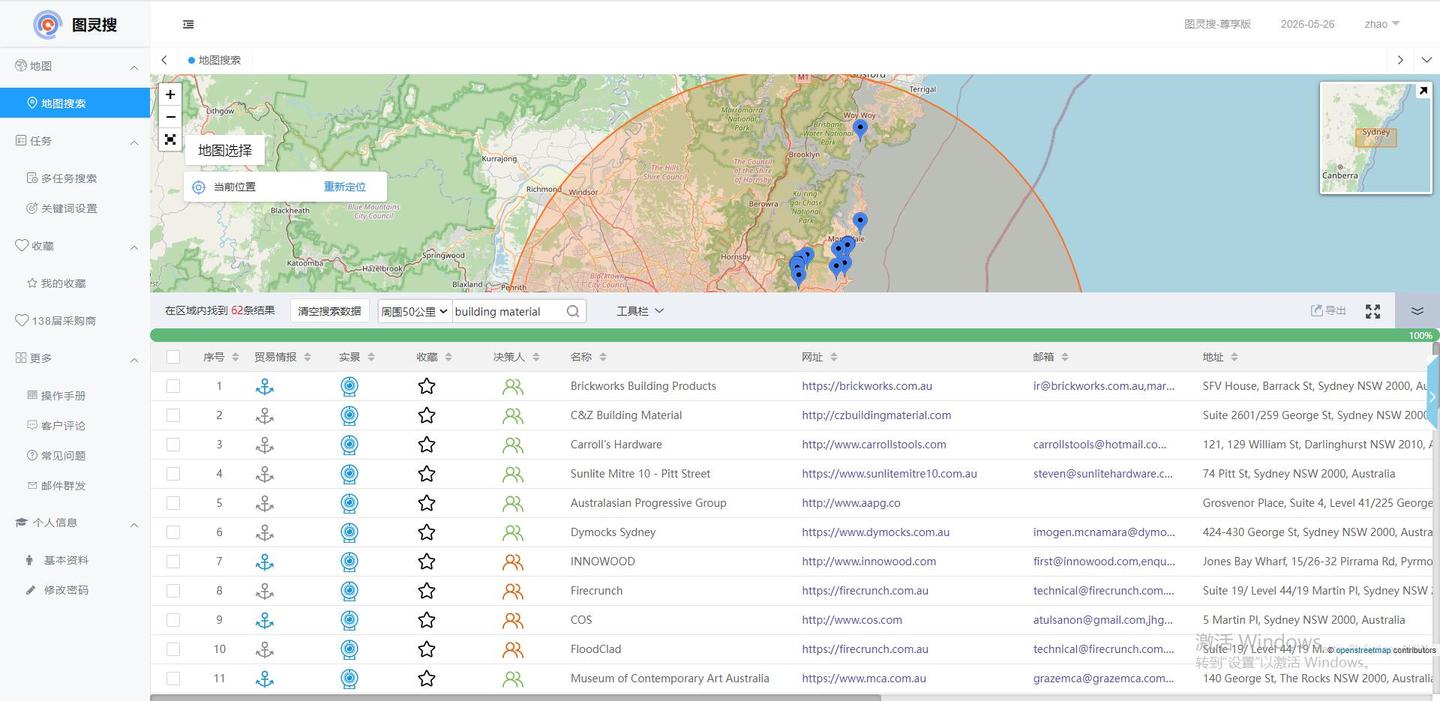The image size is (1440, 701).
Task: Expand results table to fullscreen
Action: coord(1373,311)
